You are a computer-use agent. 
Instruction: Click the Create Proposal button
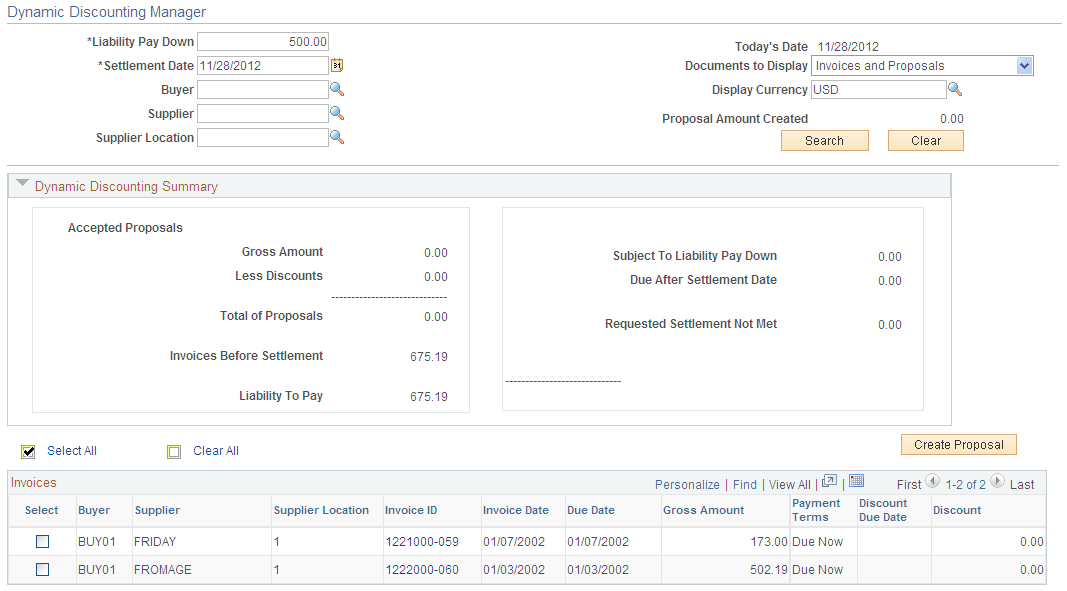958,444
